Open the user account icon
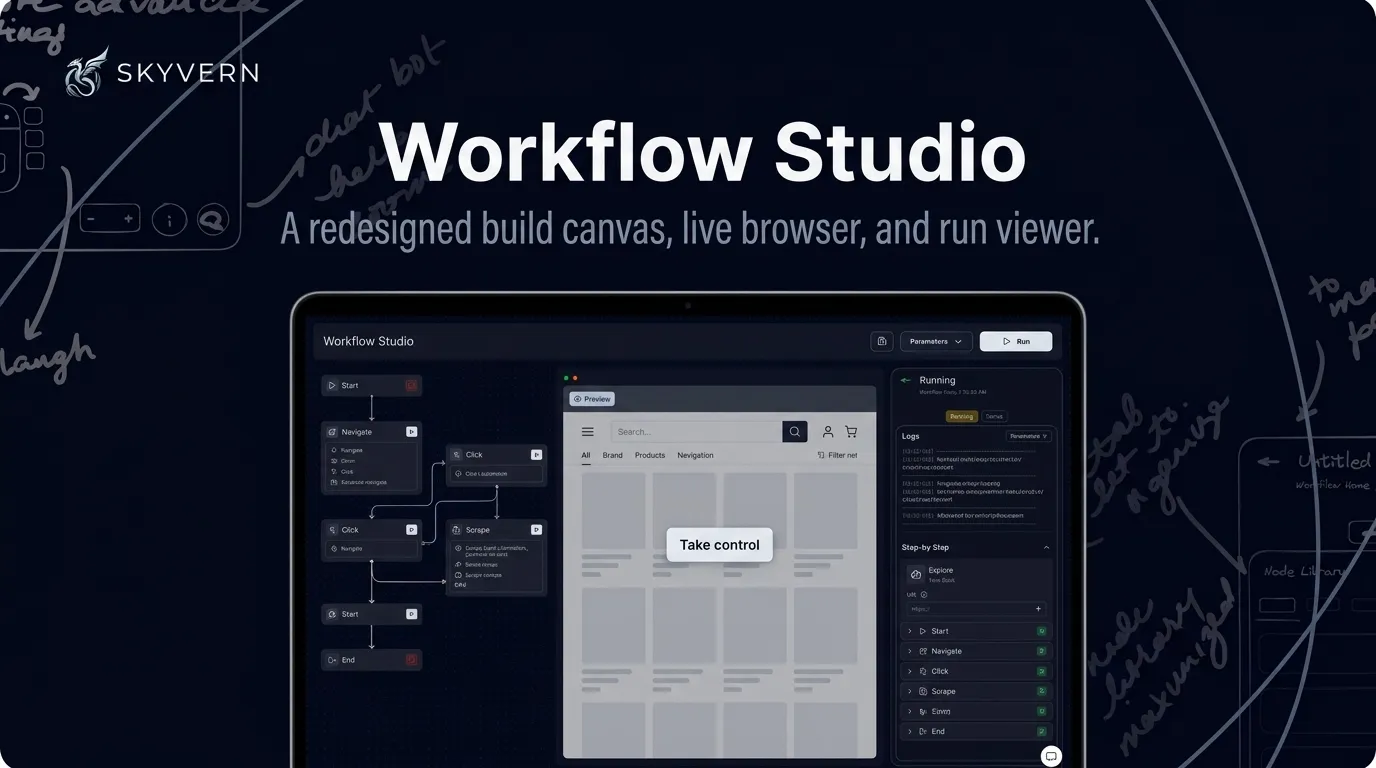The width and height of the screenshot is (1376, 768). (828, 432)
